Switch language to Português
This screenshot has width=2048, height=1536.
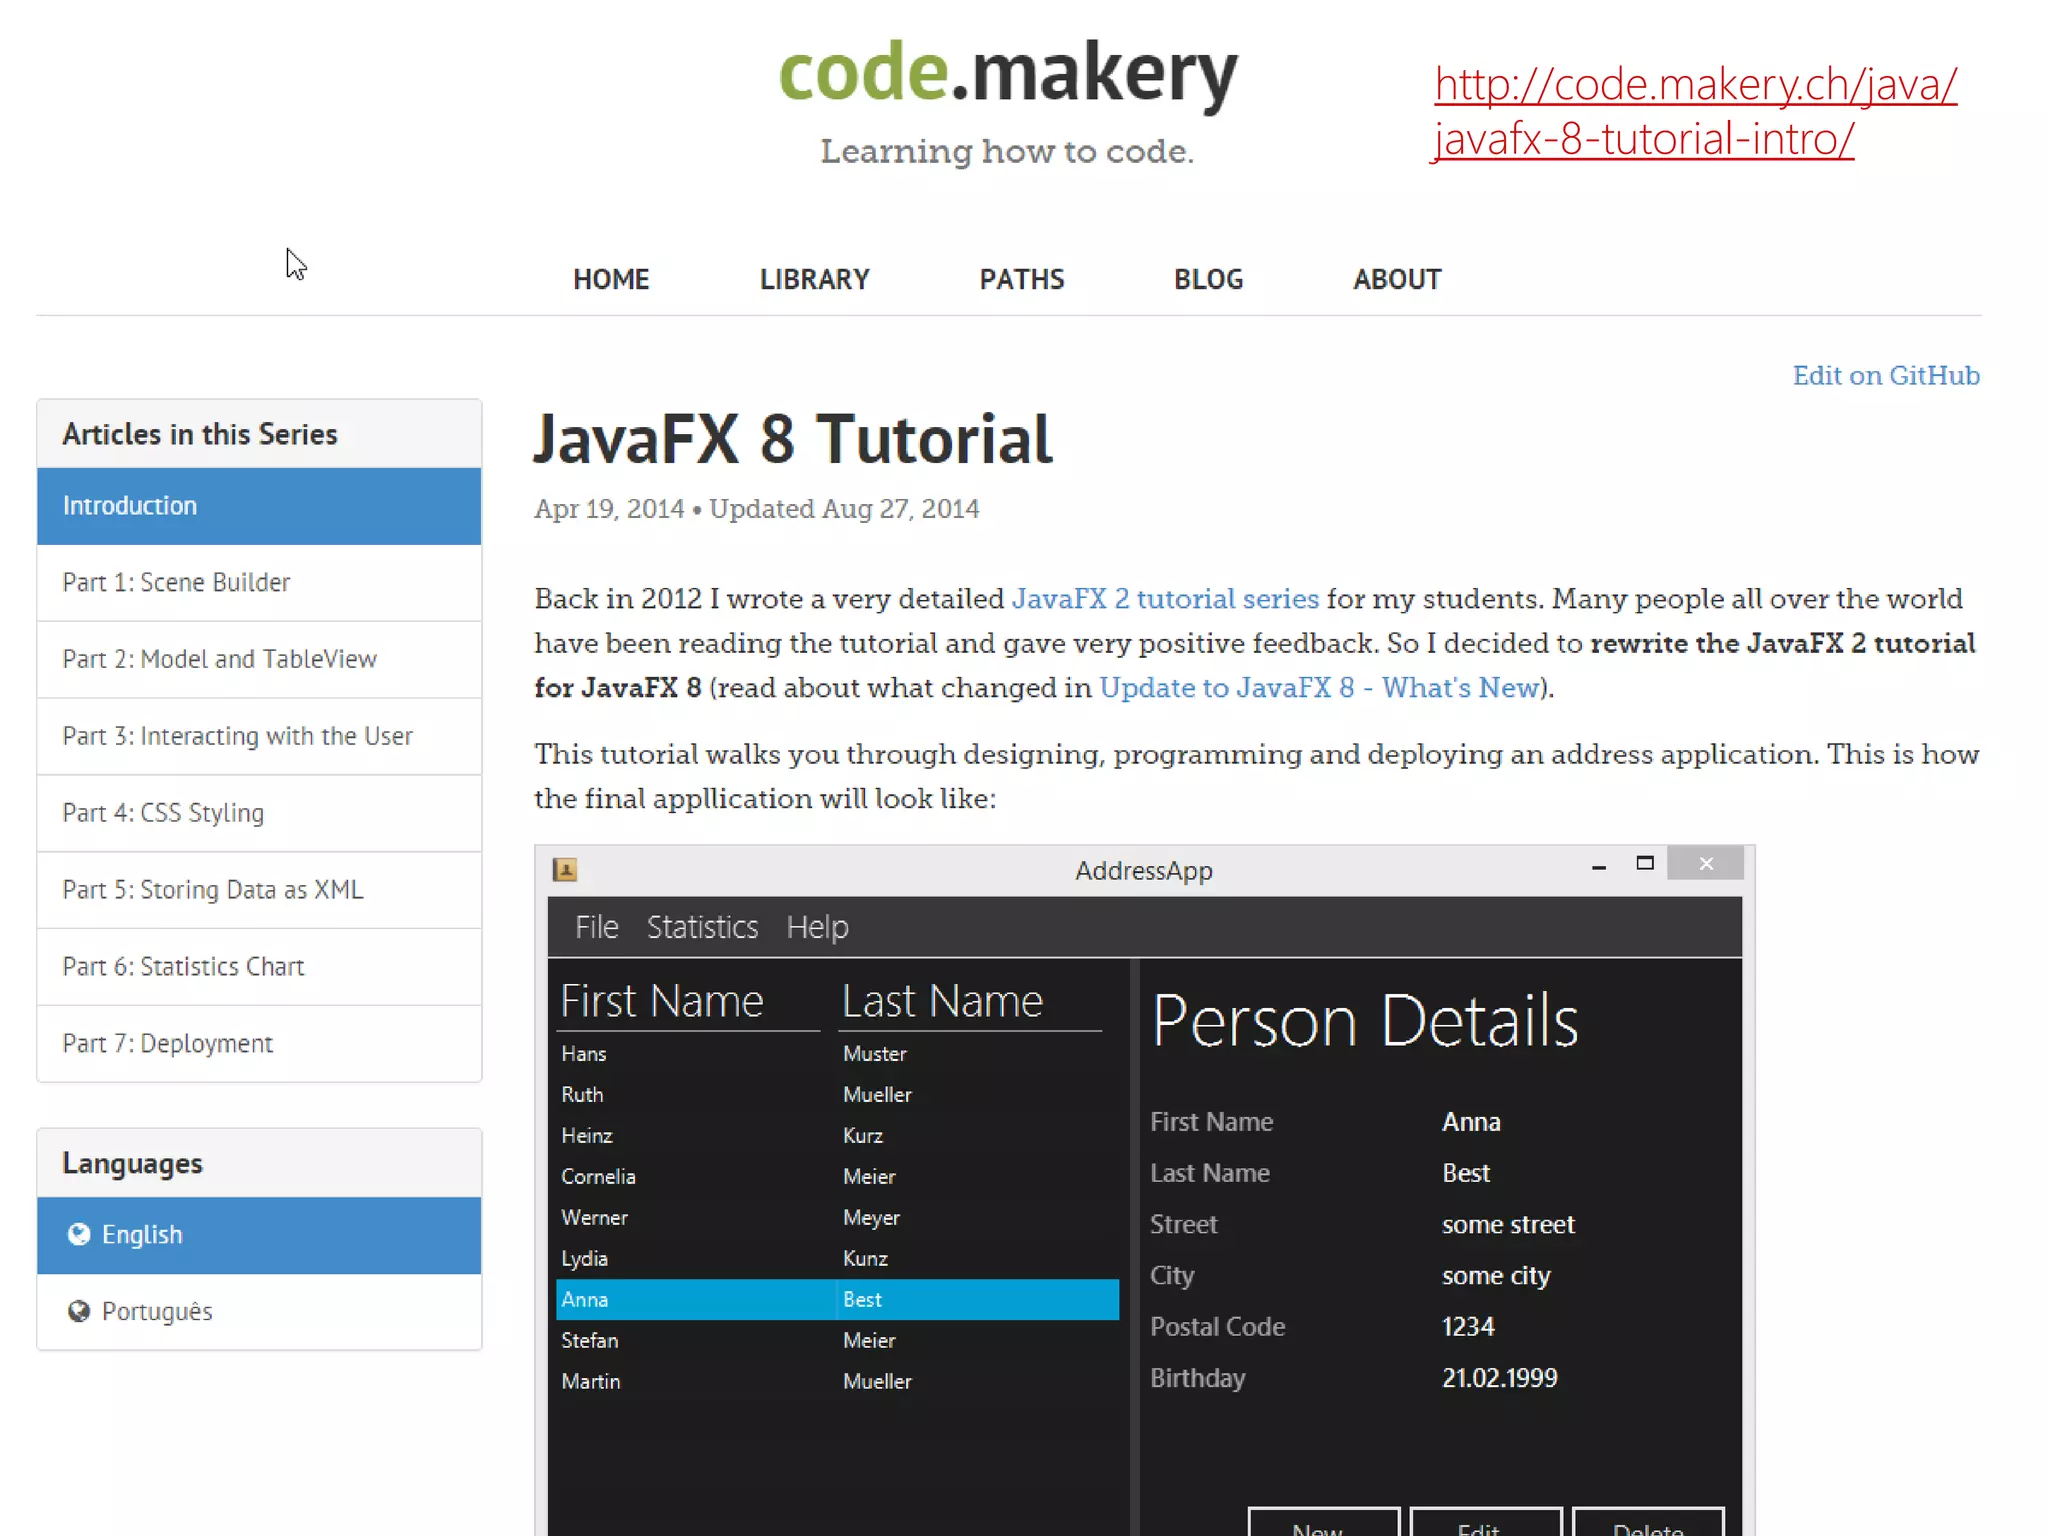[x=157, y=1311]
